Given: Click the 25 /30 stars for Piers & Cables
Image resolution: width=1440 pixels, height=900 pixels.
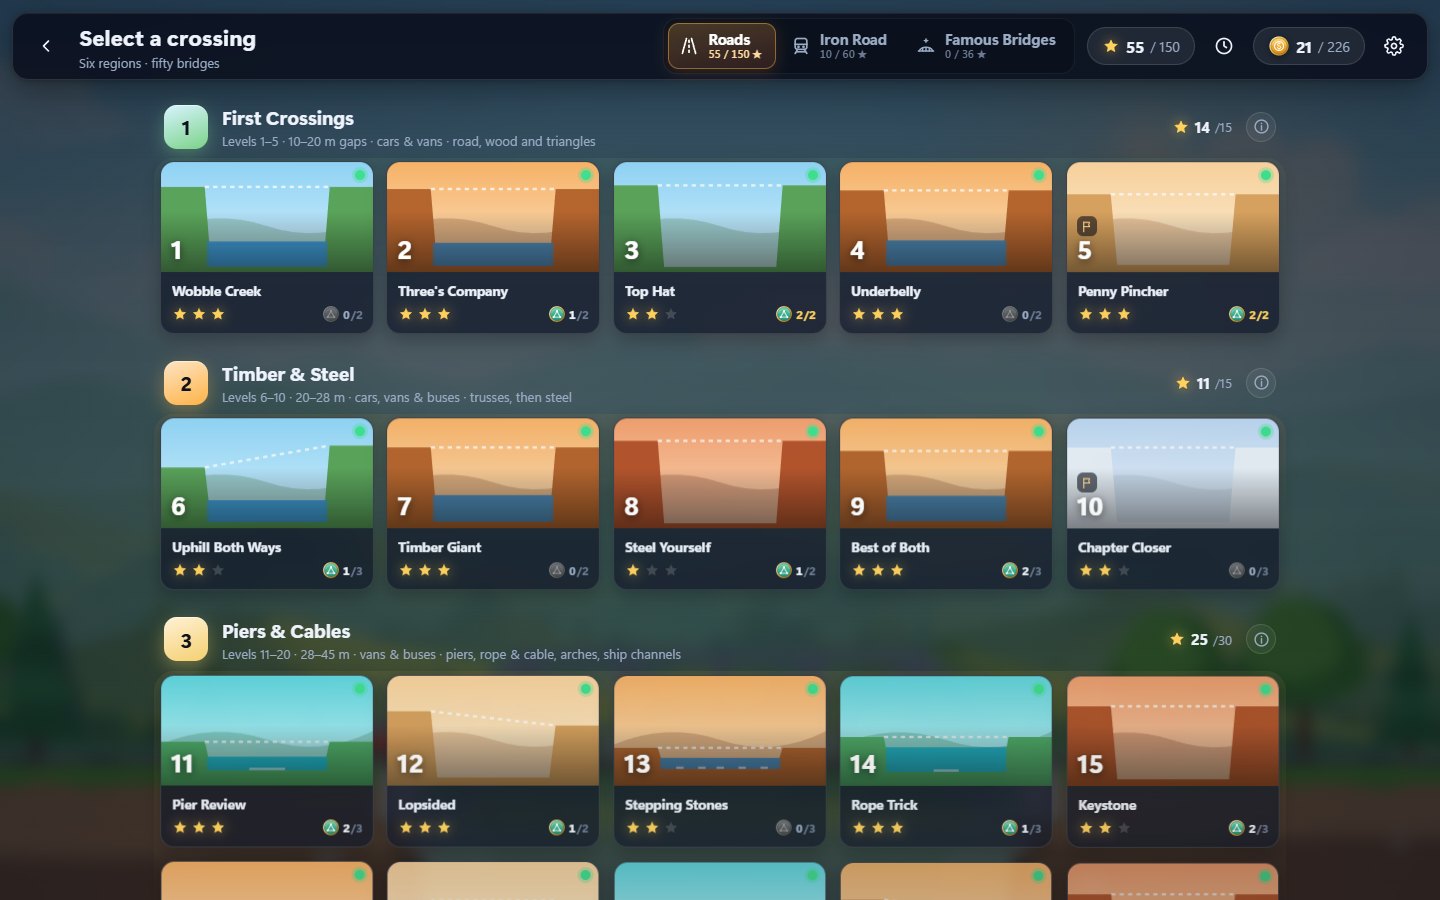Looking at the screenshot, I should coord(1201,640).
